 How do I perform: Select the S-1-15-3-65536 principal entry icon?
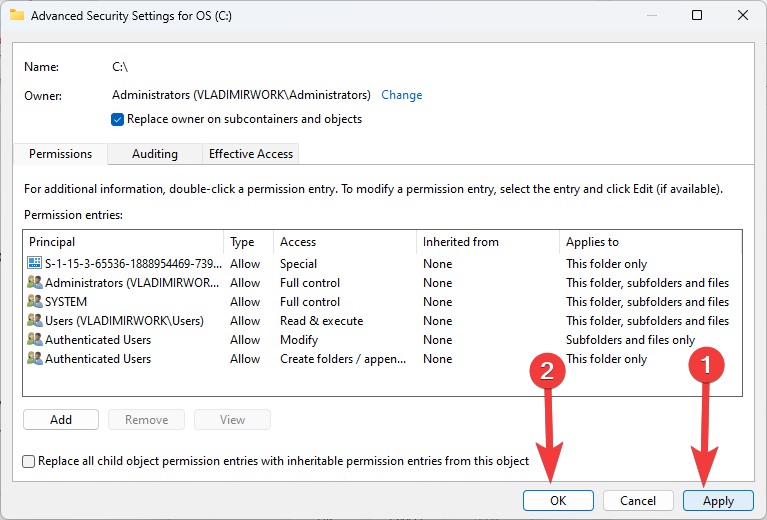[x=35, y=264]
